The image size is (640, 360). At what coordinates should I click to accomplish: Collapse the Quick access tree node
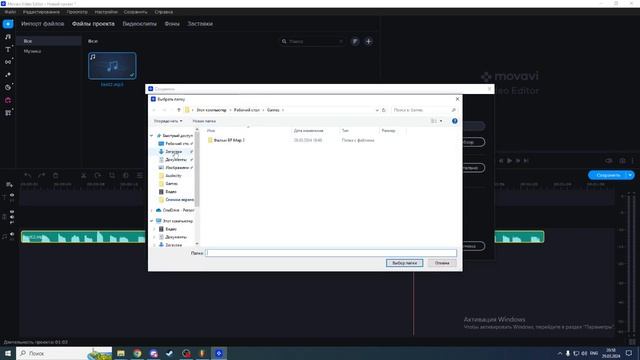pos(152,136)
